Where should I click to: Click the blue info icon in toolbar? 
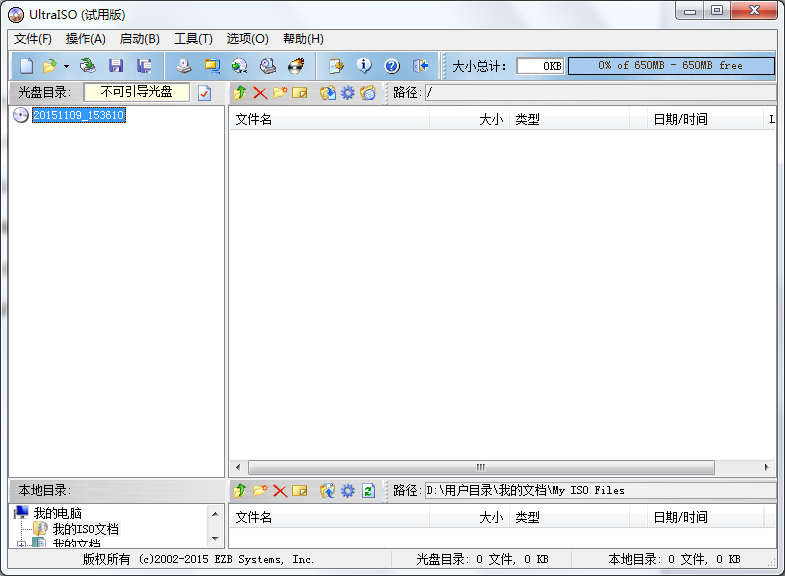(364, 66)
